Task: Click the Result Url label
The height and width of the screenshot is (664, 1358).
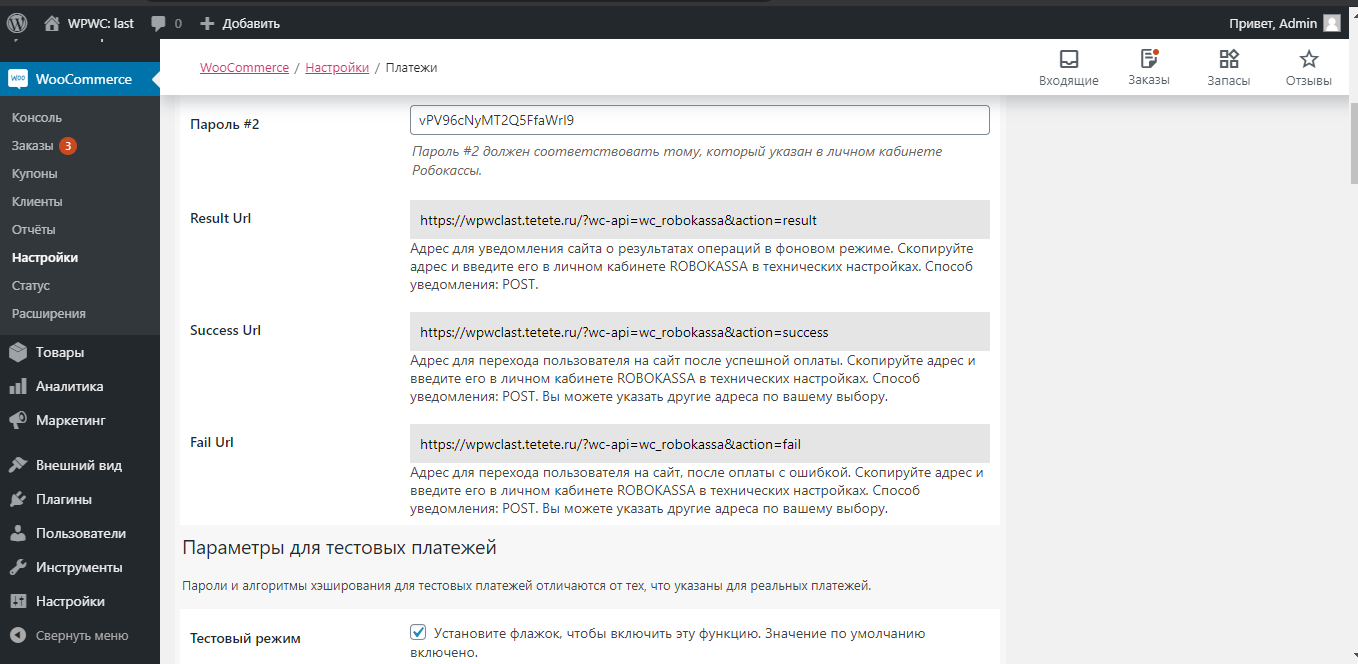Action: 221,218
